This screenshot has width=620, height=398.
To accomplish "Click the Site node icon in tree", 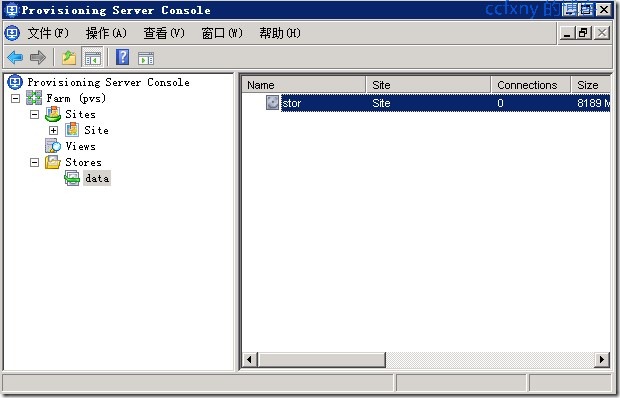I will click(x=72, y=130).
